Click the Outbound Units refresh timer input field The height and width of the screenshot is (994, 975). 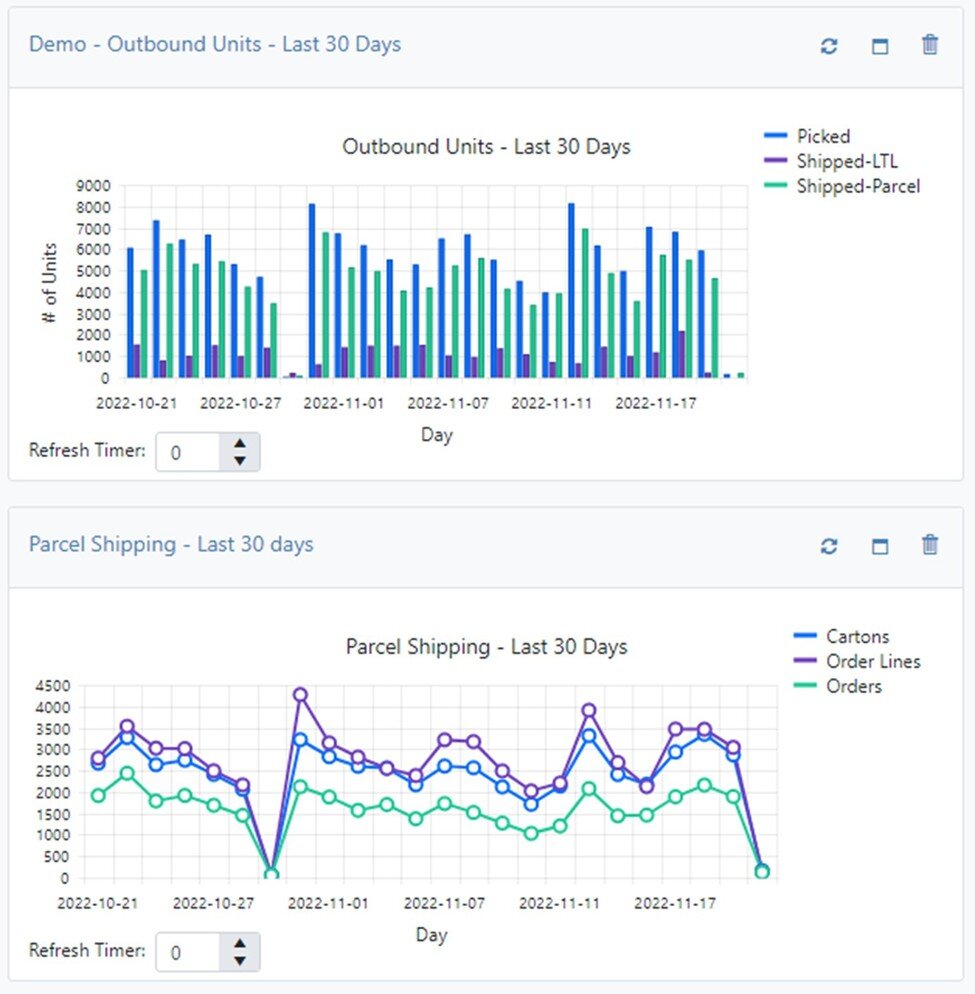tap(188, 452)
